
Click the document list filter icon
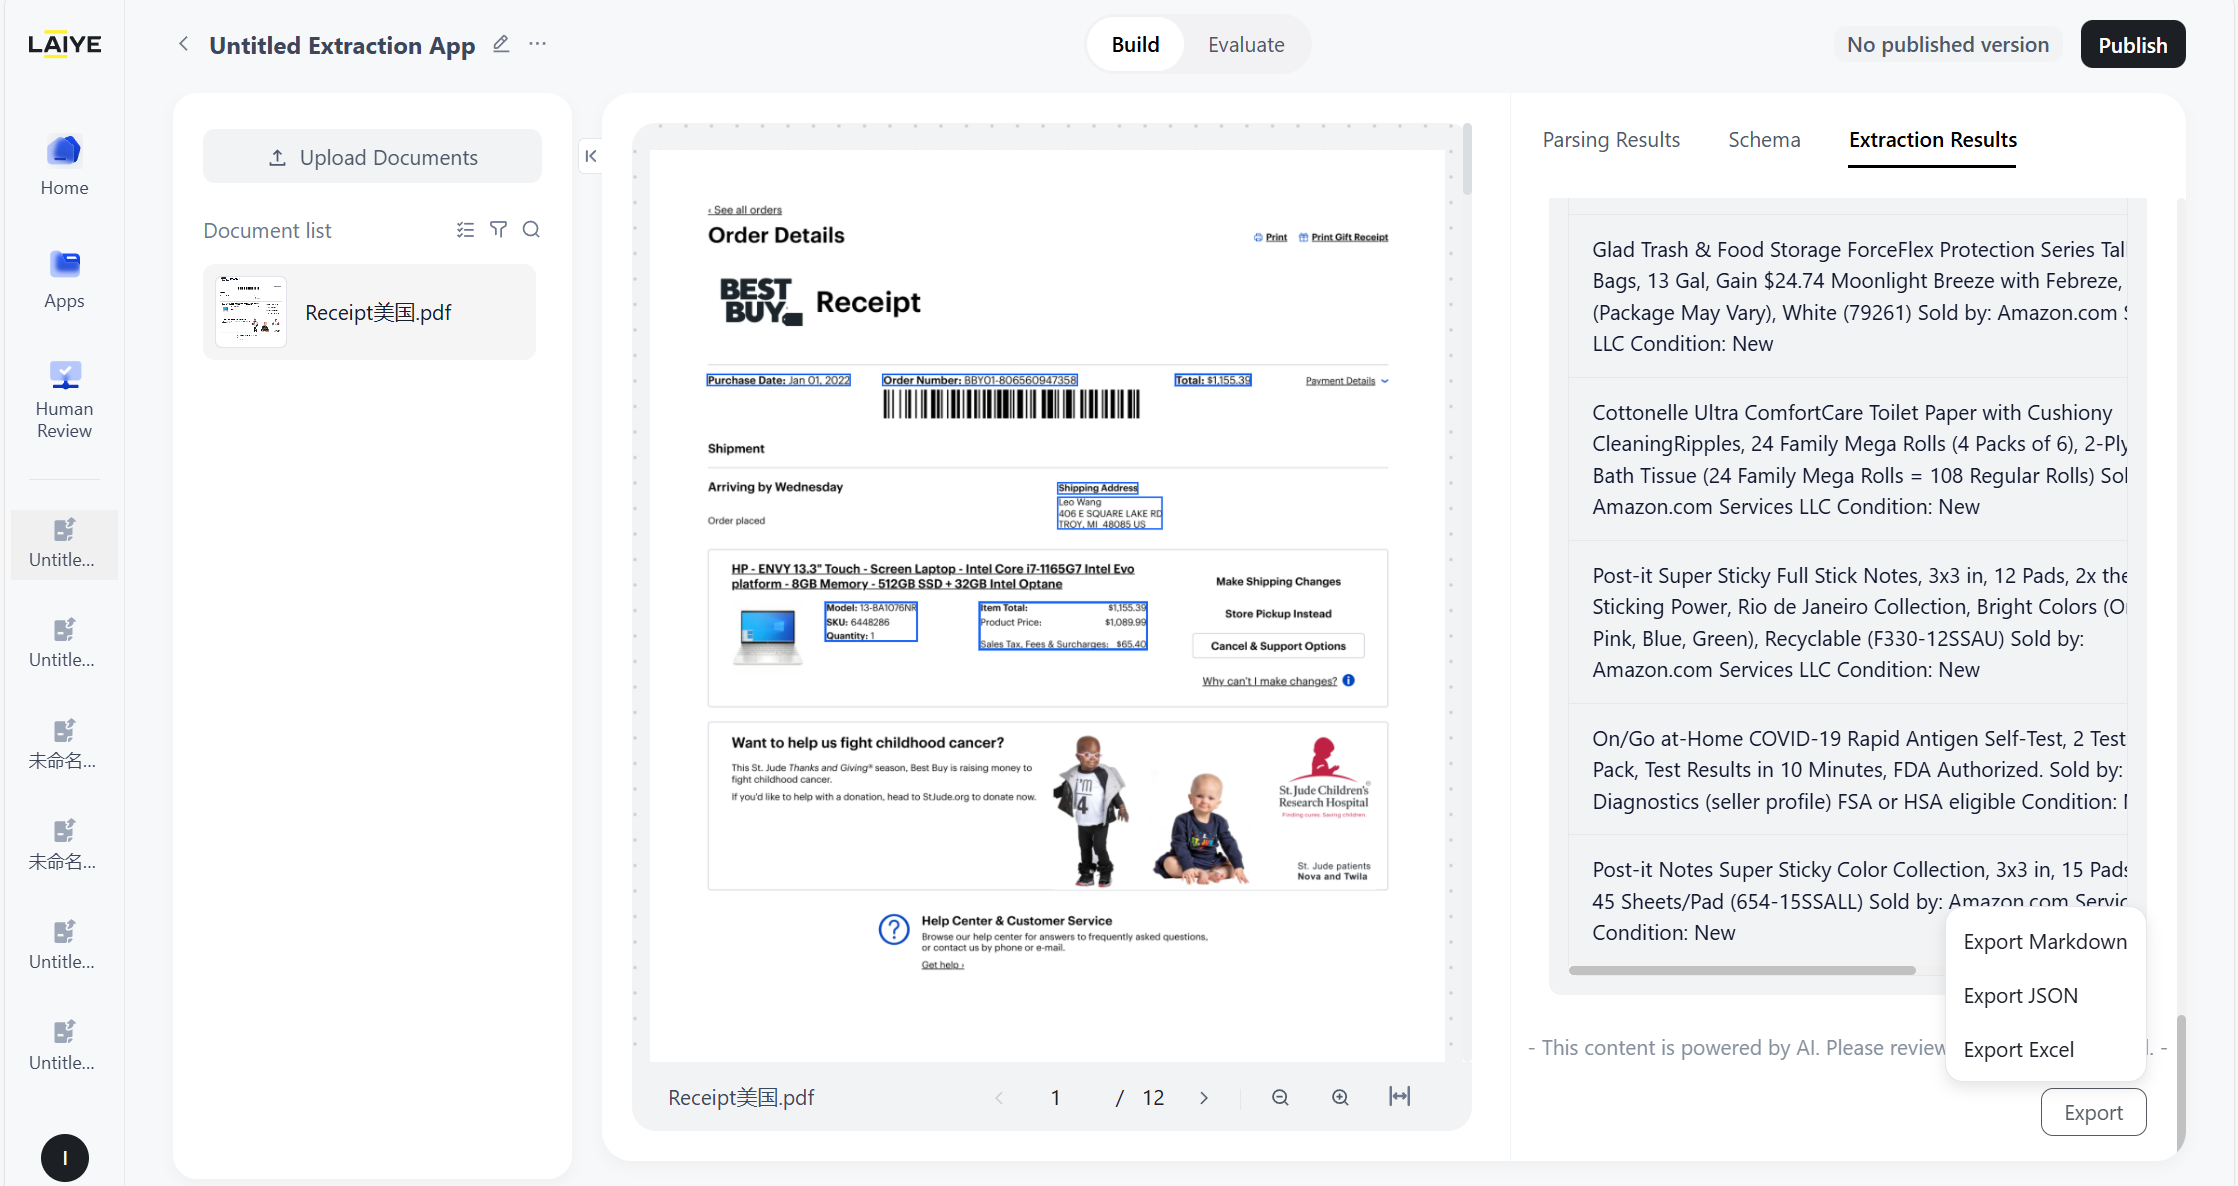(x=498, y=230)
